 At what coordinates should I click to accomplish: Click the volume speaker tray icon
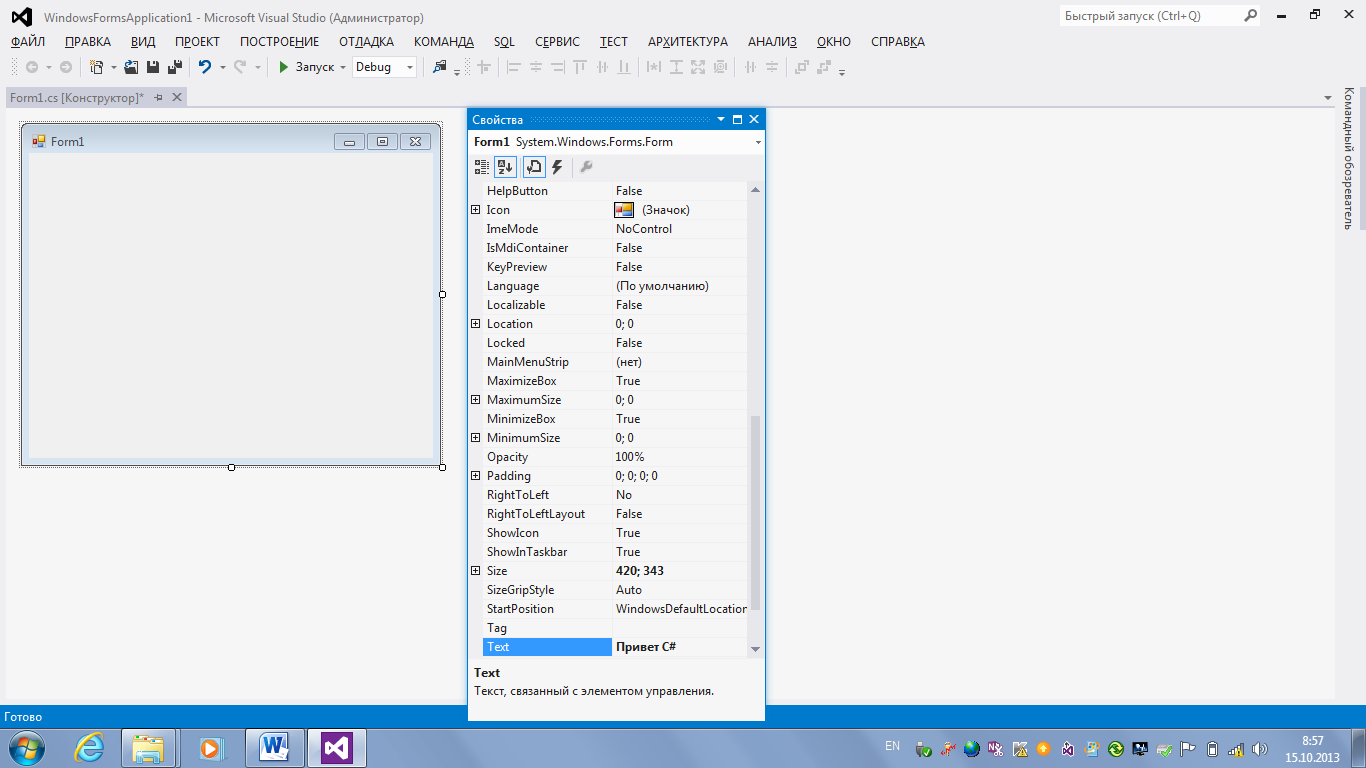[1259, 748]
